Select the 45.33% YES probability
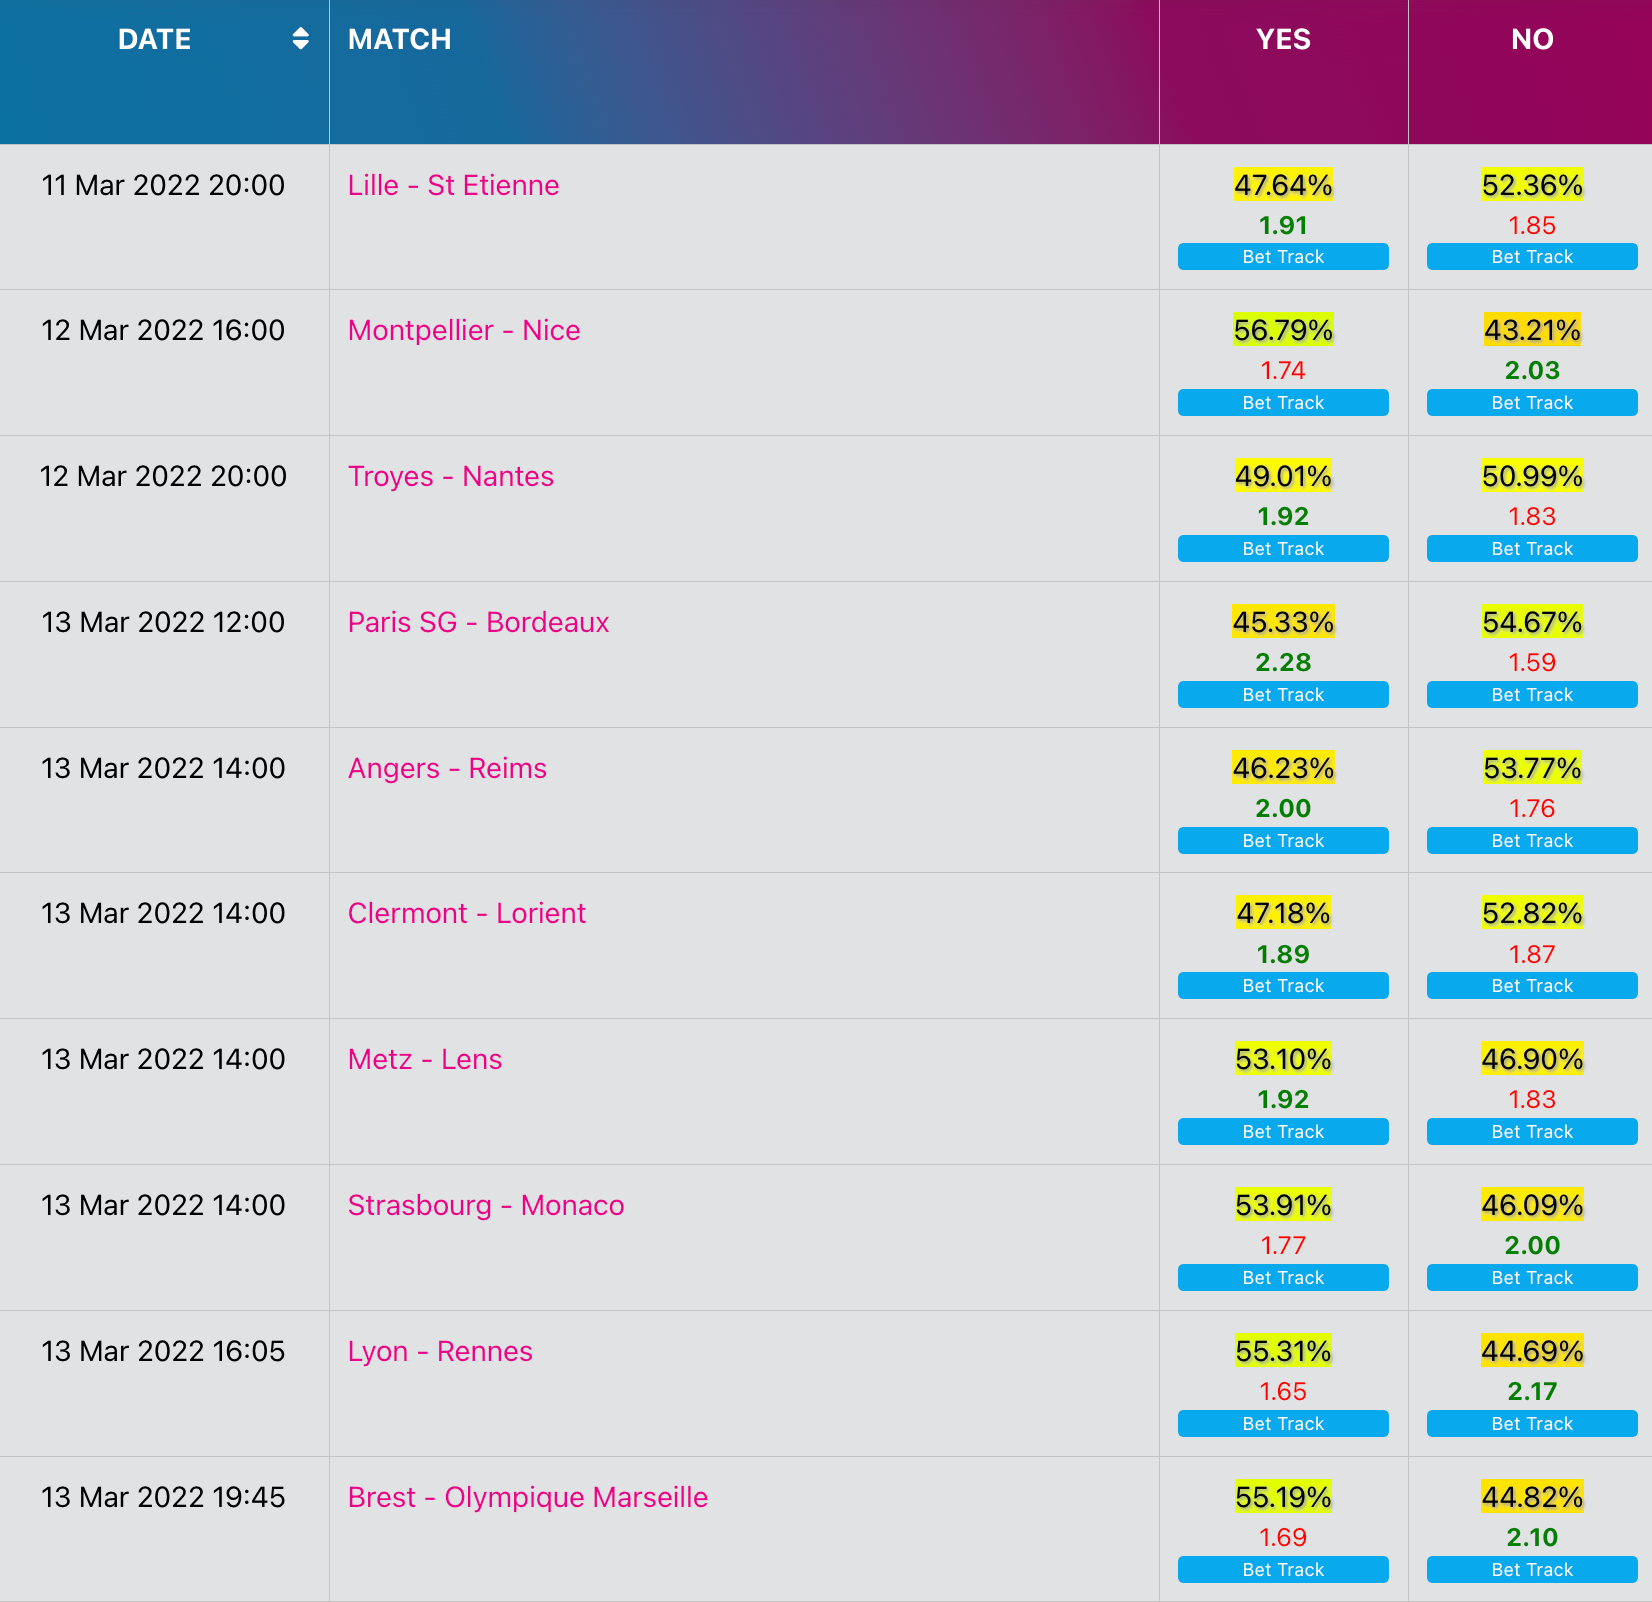 1283,623
